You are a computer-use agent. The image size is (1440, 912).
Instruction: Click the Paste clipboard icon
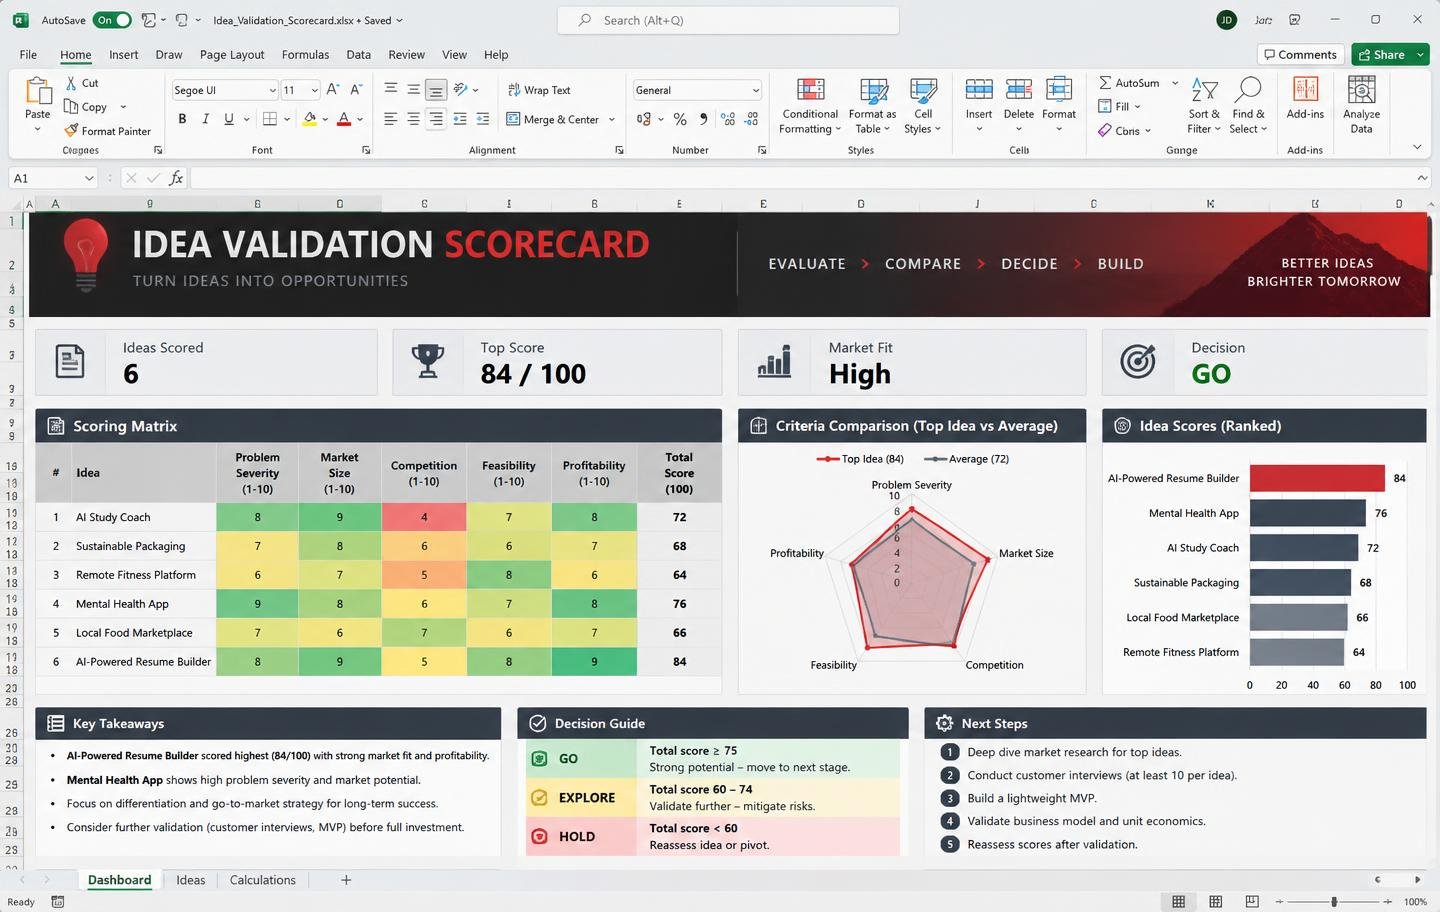pos(38,91)
